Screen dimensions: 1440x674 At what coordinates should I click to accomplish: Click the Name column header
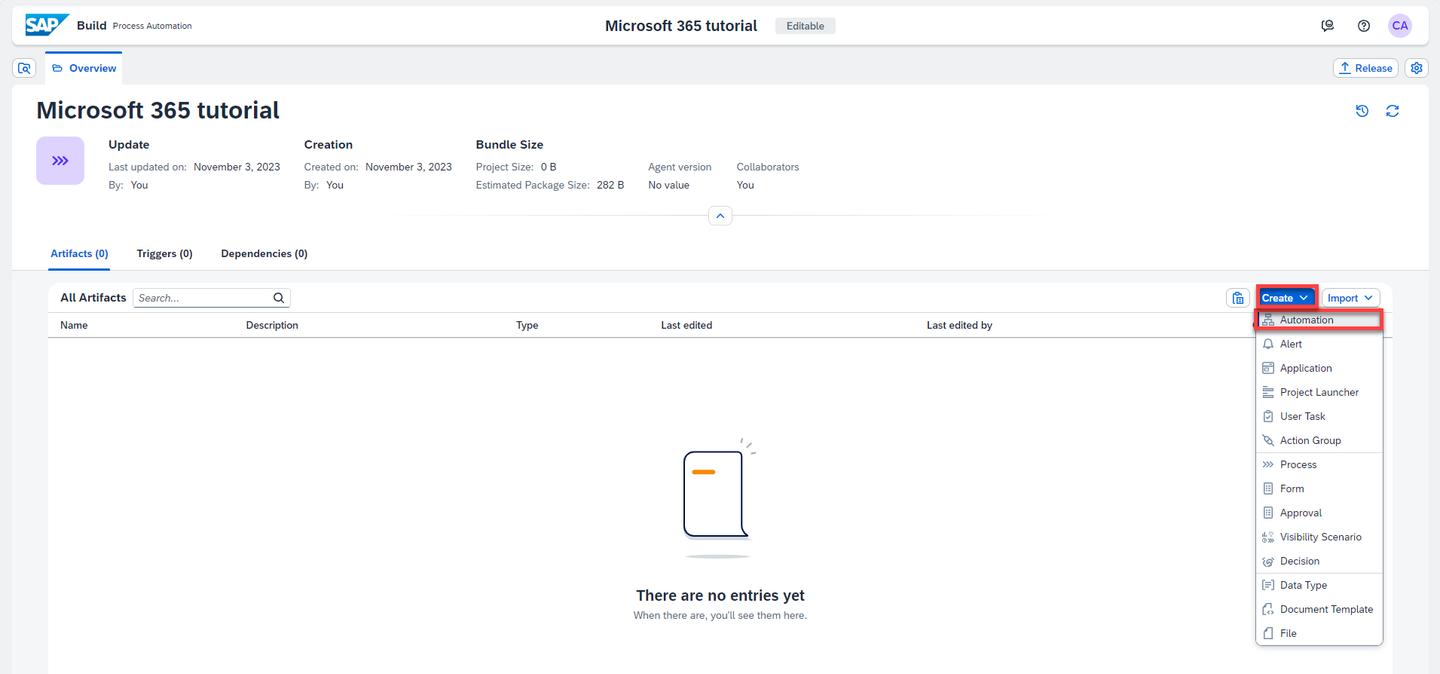pos(74,325)
